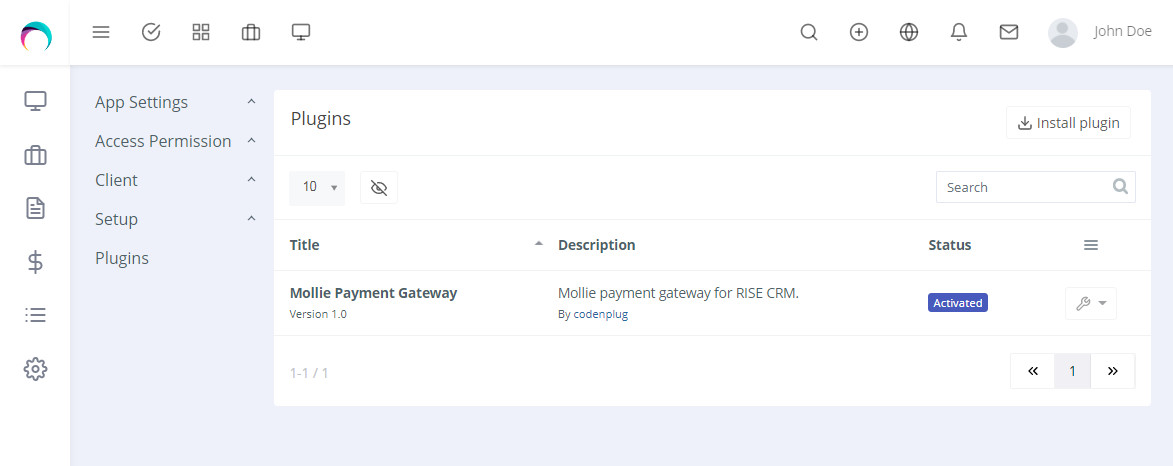Image resolution: width=1173 pixels, height=466 pixels.
Task: Click the plus-circle quick add icon
Action: 858,32
